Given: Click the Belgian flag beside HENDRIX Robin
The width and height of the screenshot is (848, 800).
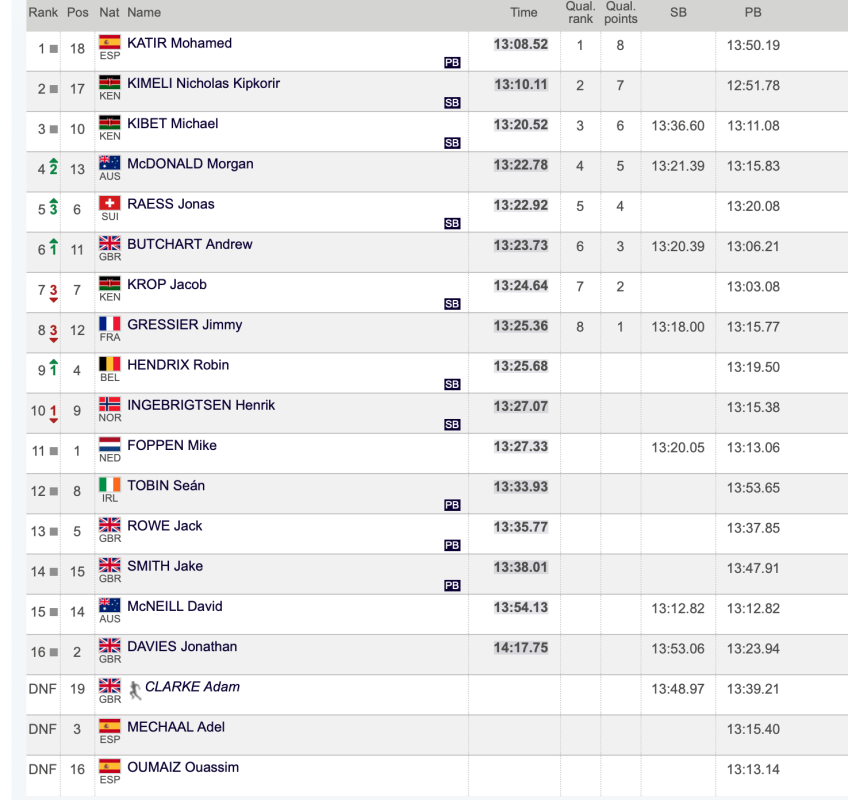Looking at the screenshot, I should (110, 364).
